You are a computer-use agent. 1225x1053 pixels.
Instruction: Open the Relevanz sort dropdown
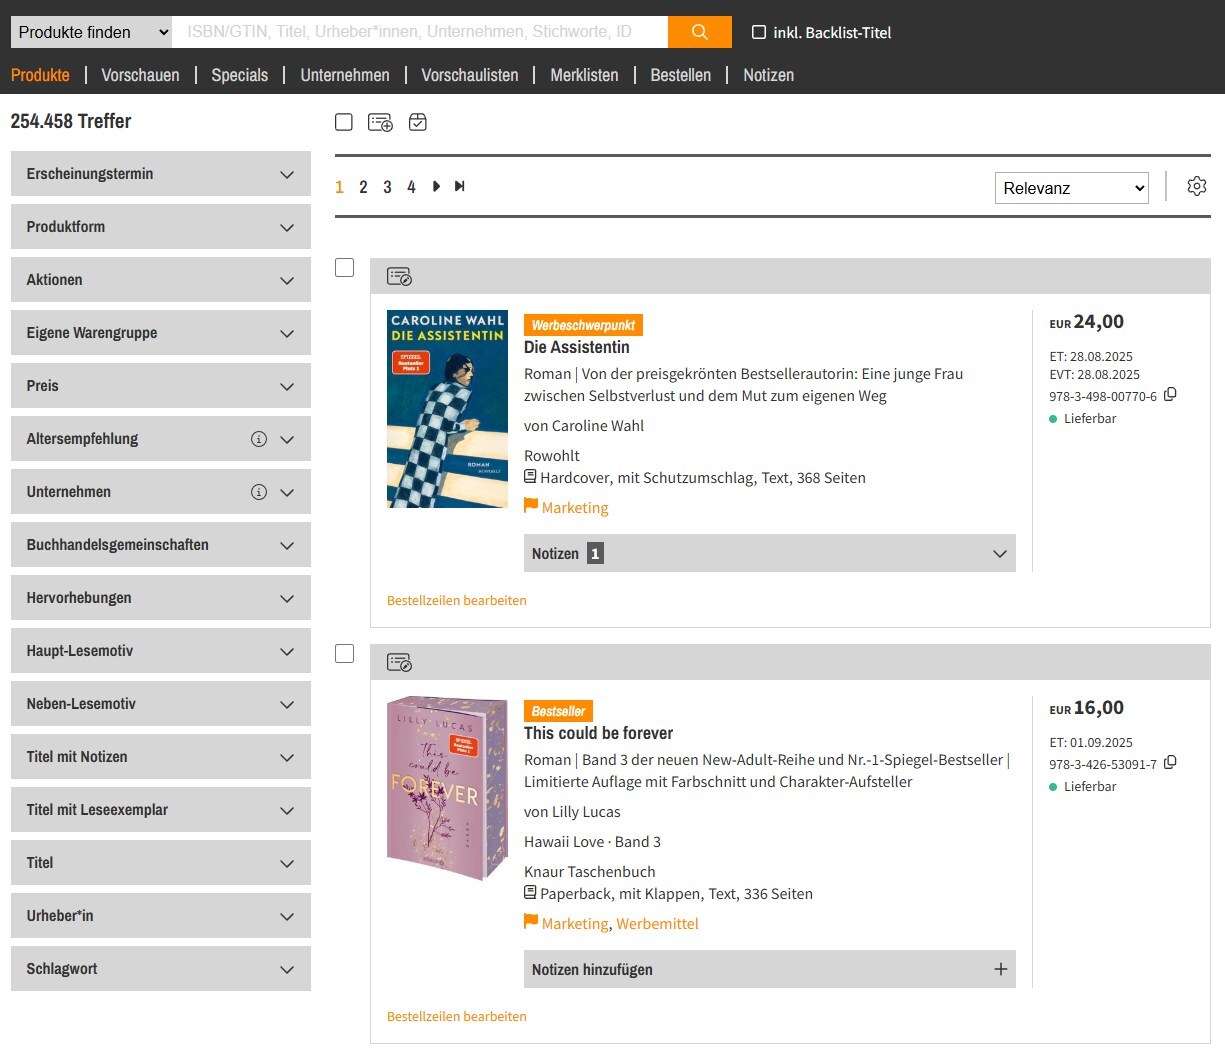[1071, 188]
